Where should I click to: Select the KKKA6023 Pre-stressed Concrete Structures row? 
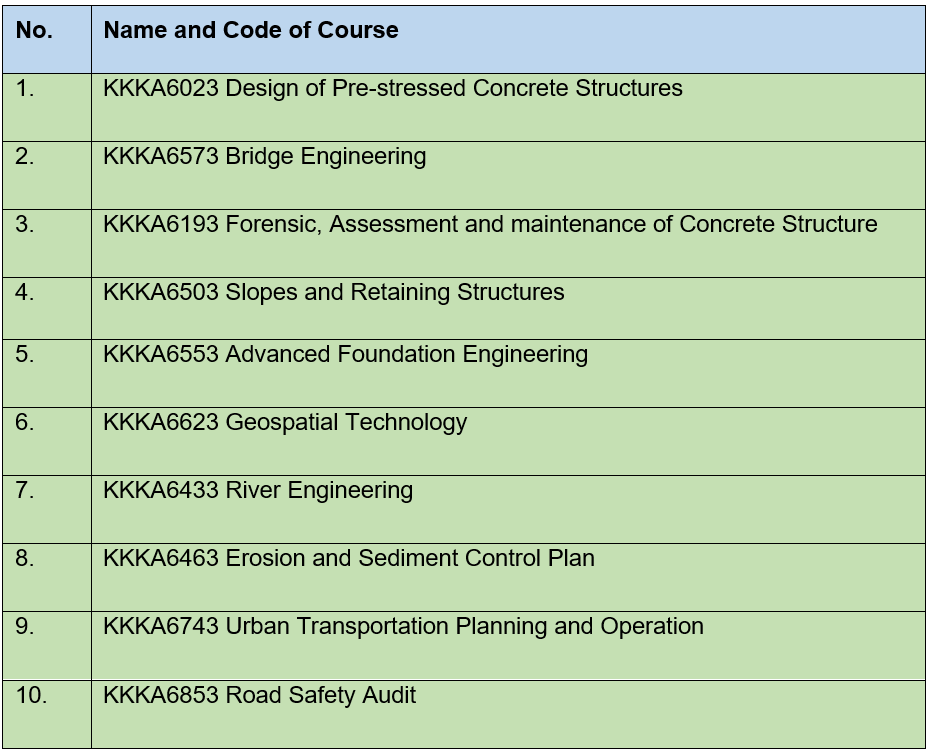click(392, 89)
